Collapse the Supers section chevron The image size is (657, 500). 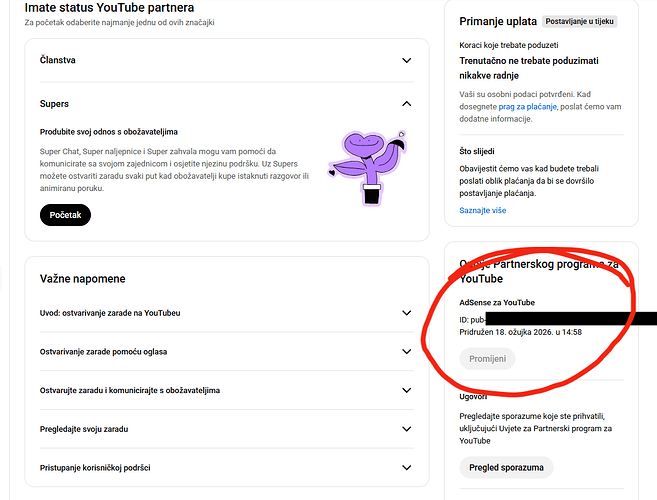[x=406, y=103]
